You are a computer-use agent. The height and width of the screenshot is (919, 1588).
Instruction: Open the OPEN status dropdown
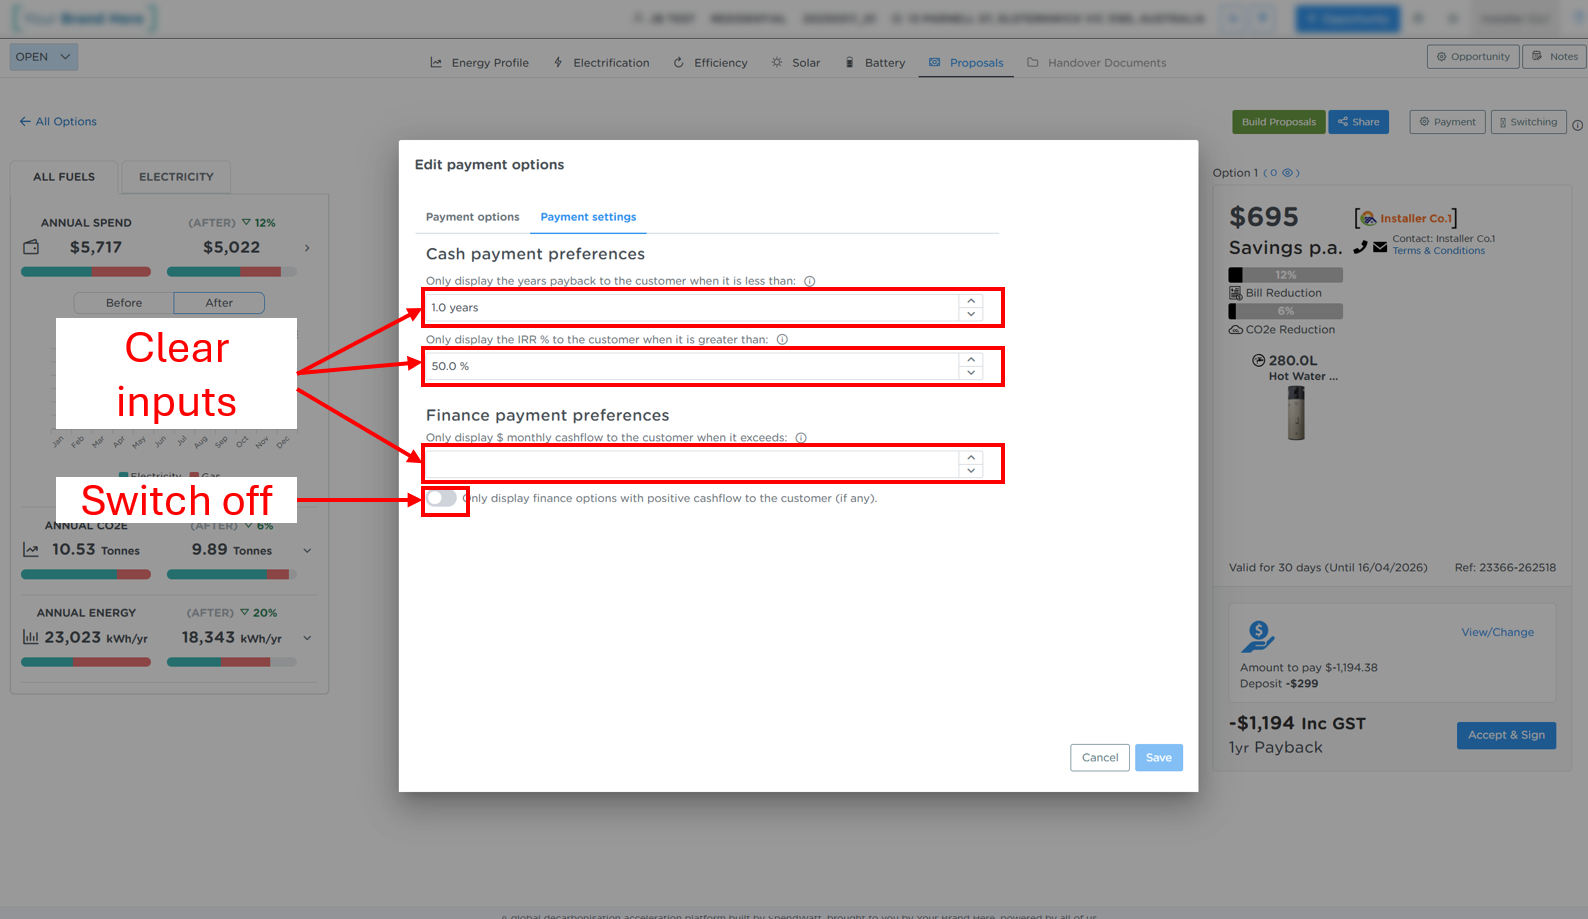(x=44, y=57)
